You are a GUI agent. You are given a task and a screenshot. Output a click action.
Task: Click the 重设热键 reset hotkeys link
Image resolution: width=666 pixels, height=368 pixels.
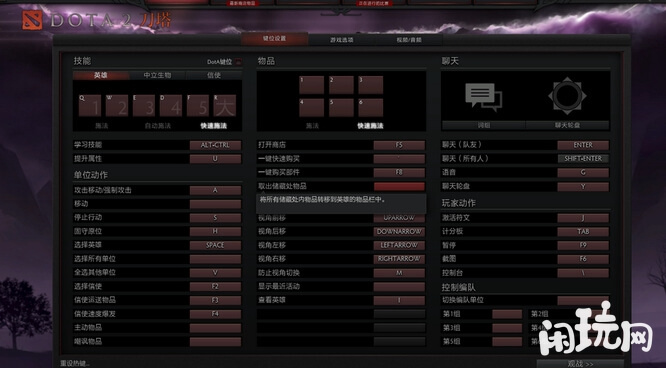[x=75, y=363]
